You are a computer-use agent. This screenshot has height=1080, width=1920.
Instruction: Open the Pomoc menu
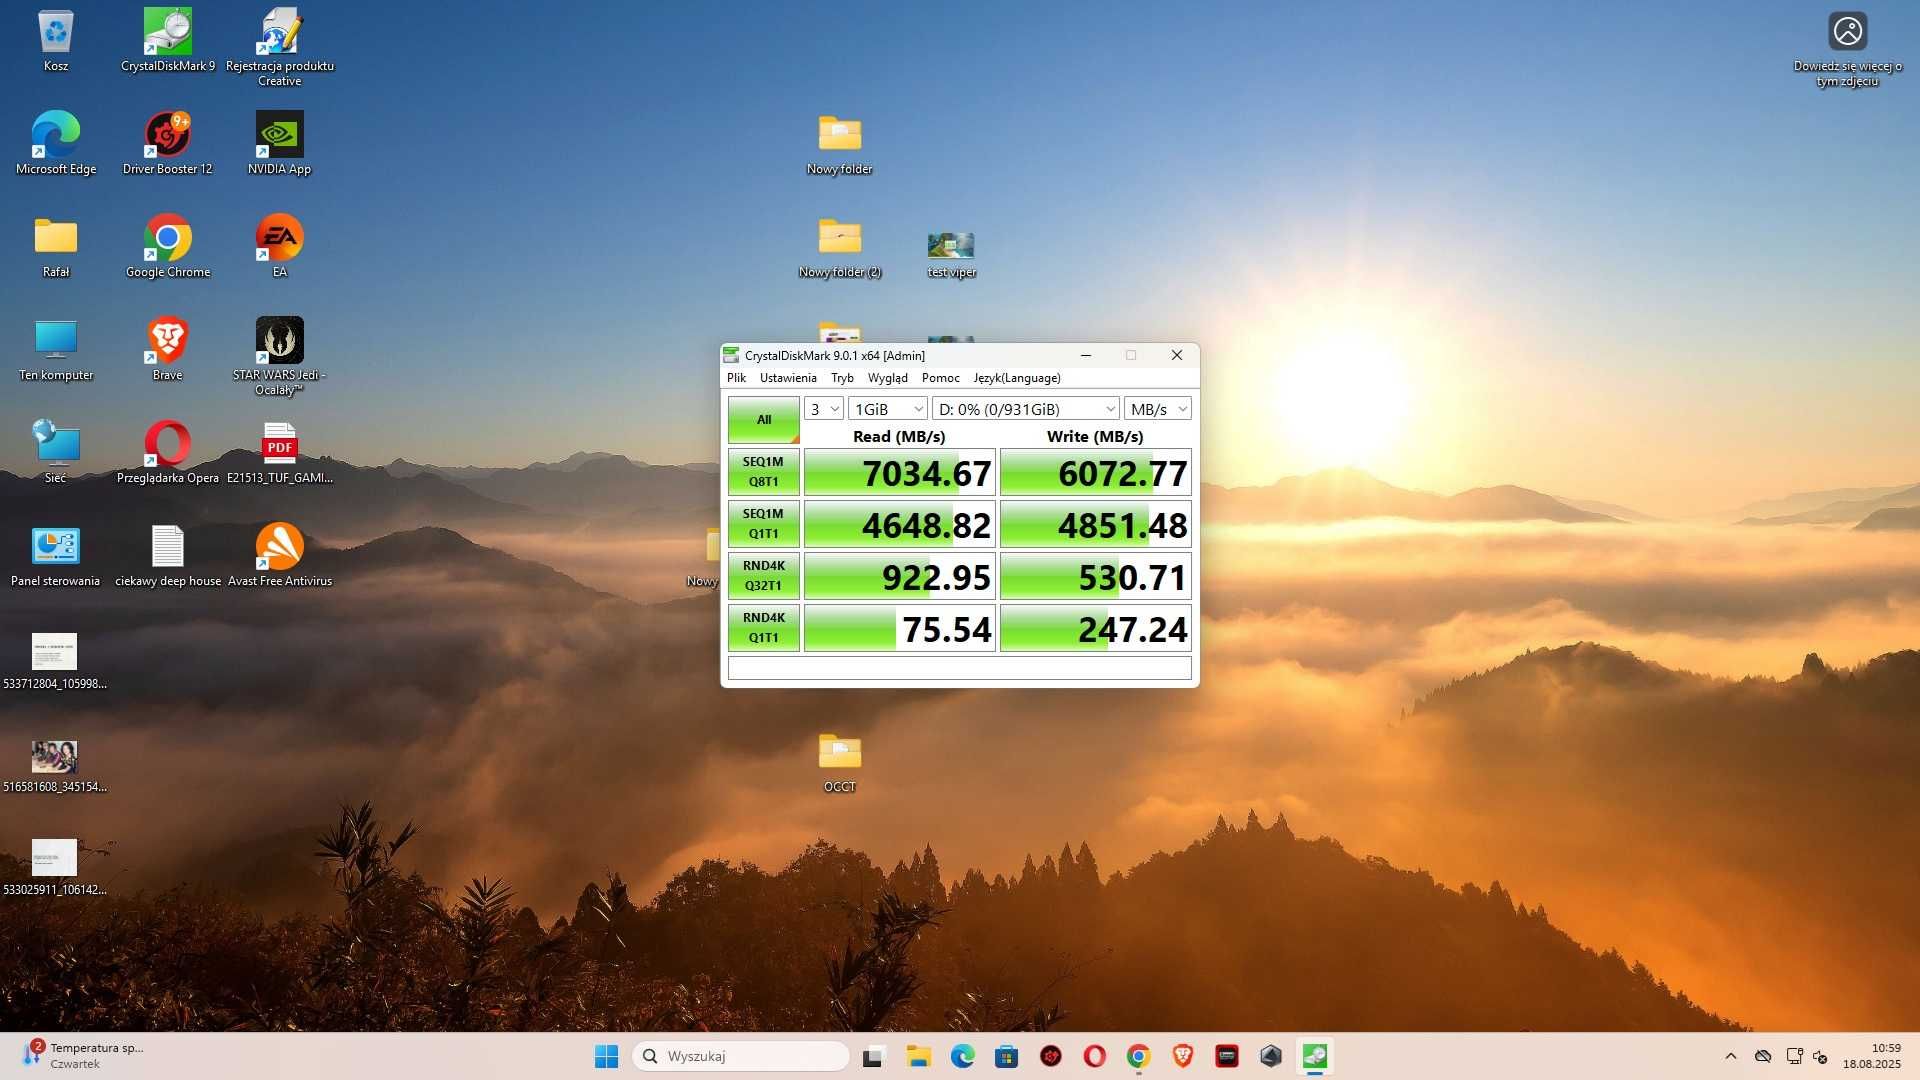click(x=940, y=378)
